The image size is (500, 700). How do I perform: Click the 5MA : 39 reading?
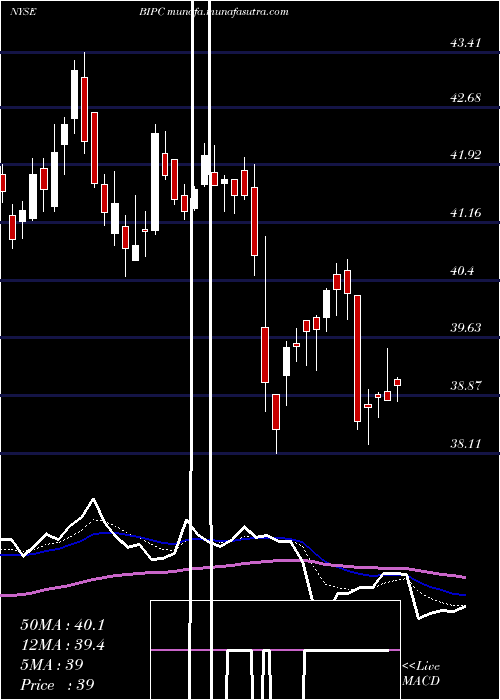(52, 665)
